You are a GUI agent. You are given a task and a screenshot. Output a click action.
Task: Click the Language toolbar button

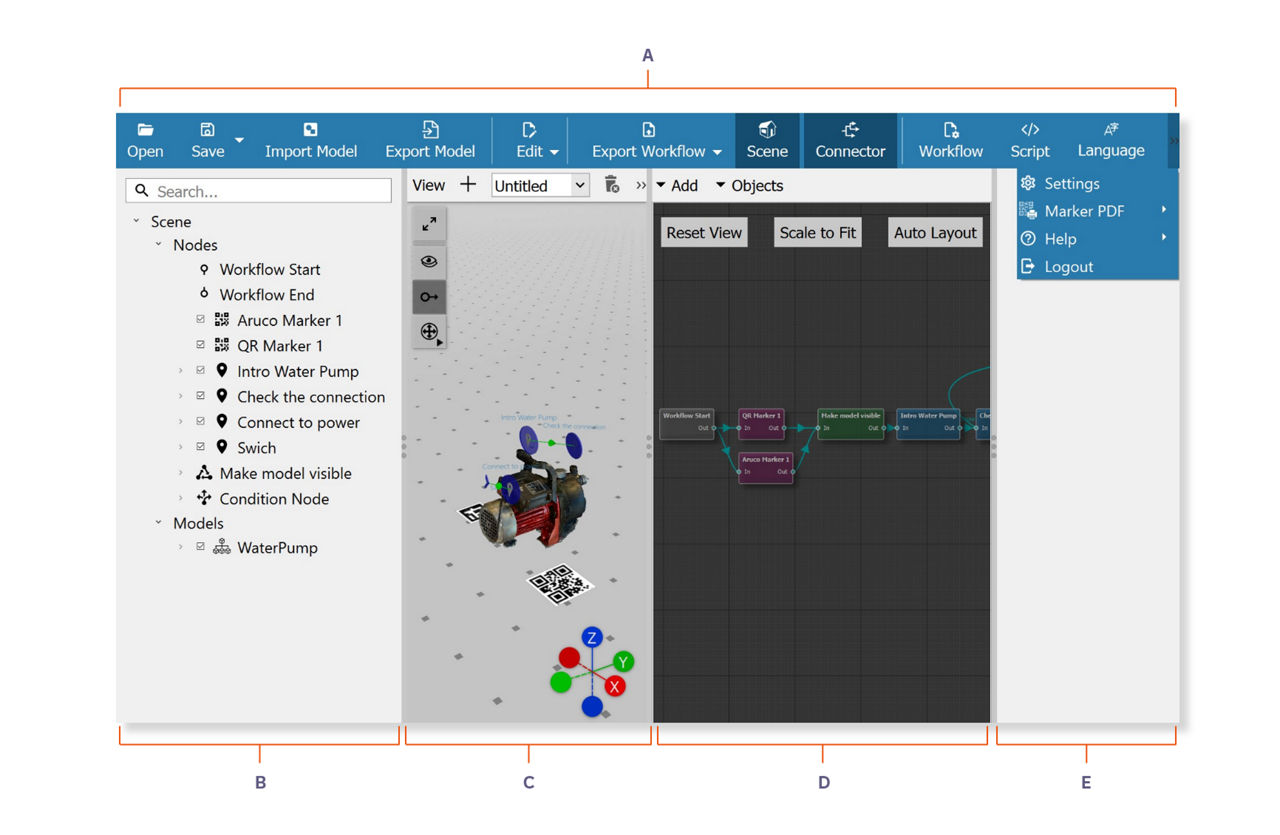[x=1111, y=141]
